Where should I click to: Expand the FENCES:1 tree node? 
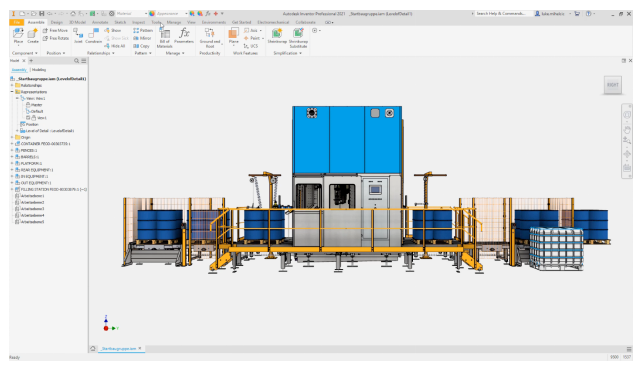(x=12, y=151)
